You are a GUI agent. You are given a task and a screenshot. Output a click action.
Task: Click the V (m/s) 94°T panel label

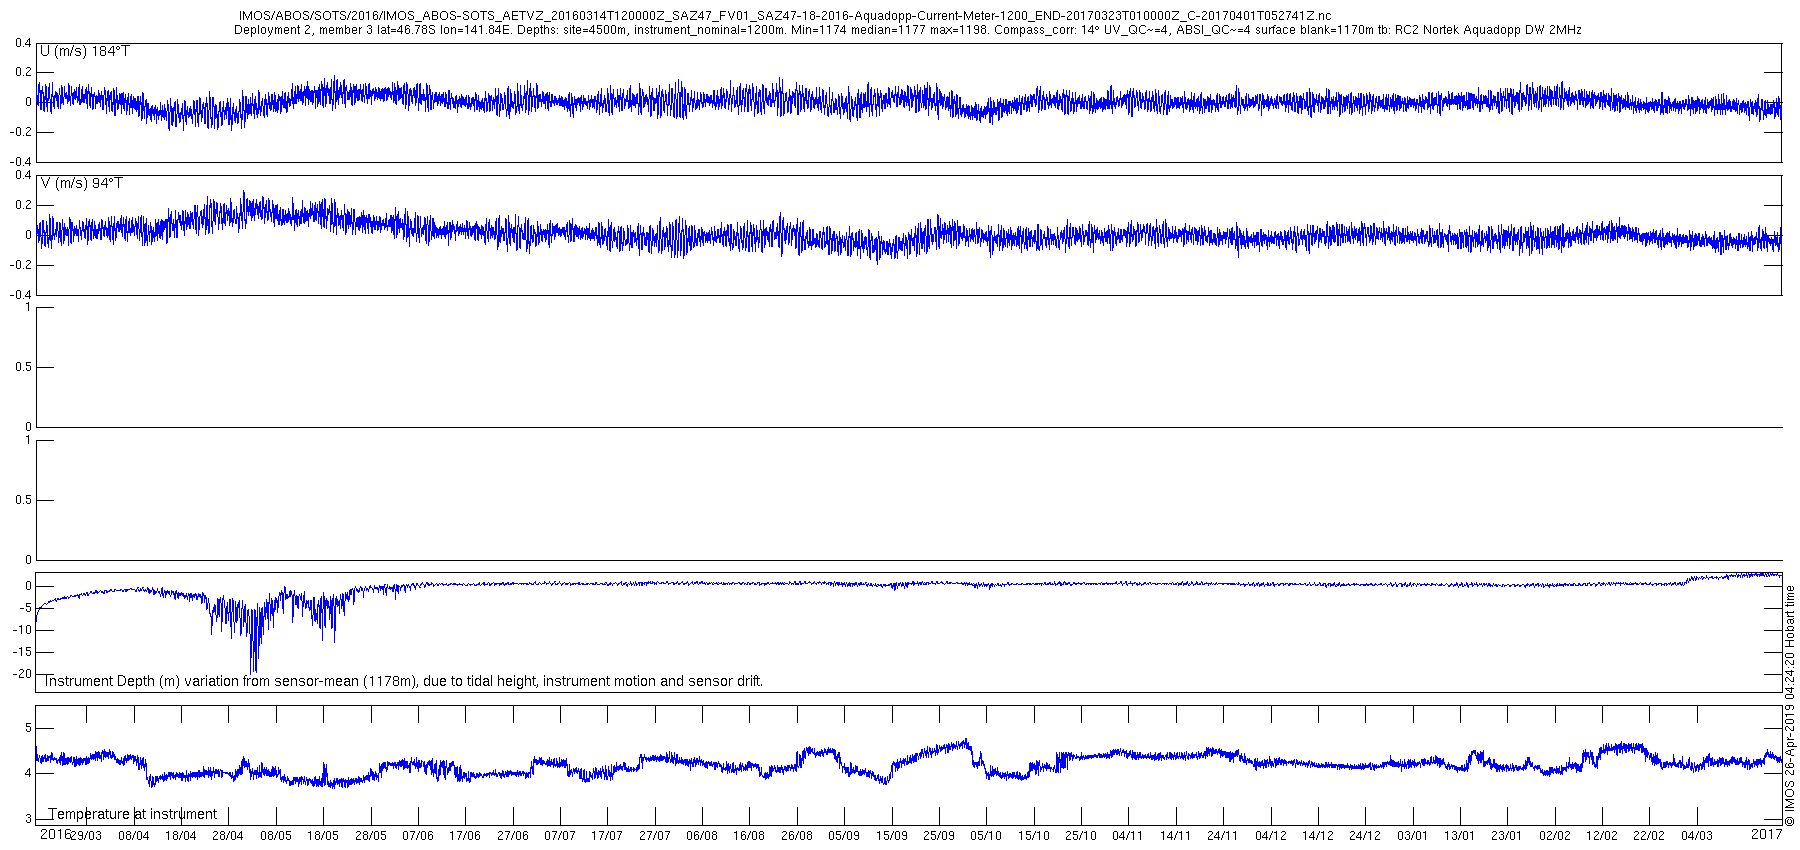(81, 184)
